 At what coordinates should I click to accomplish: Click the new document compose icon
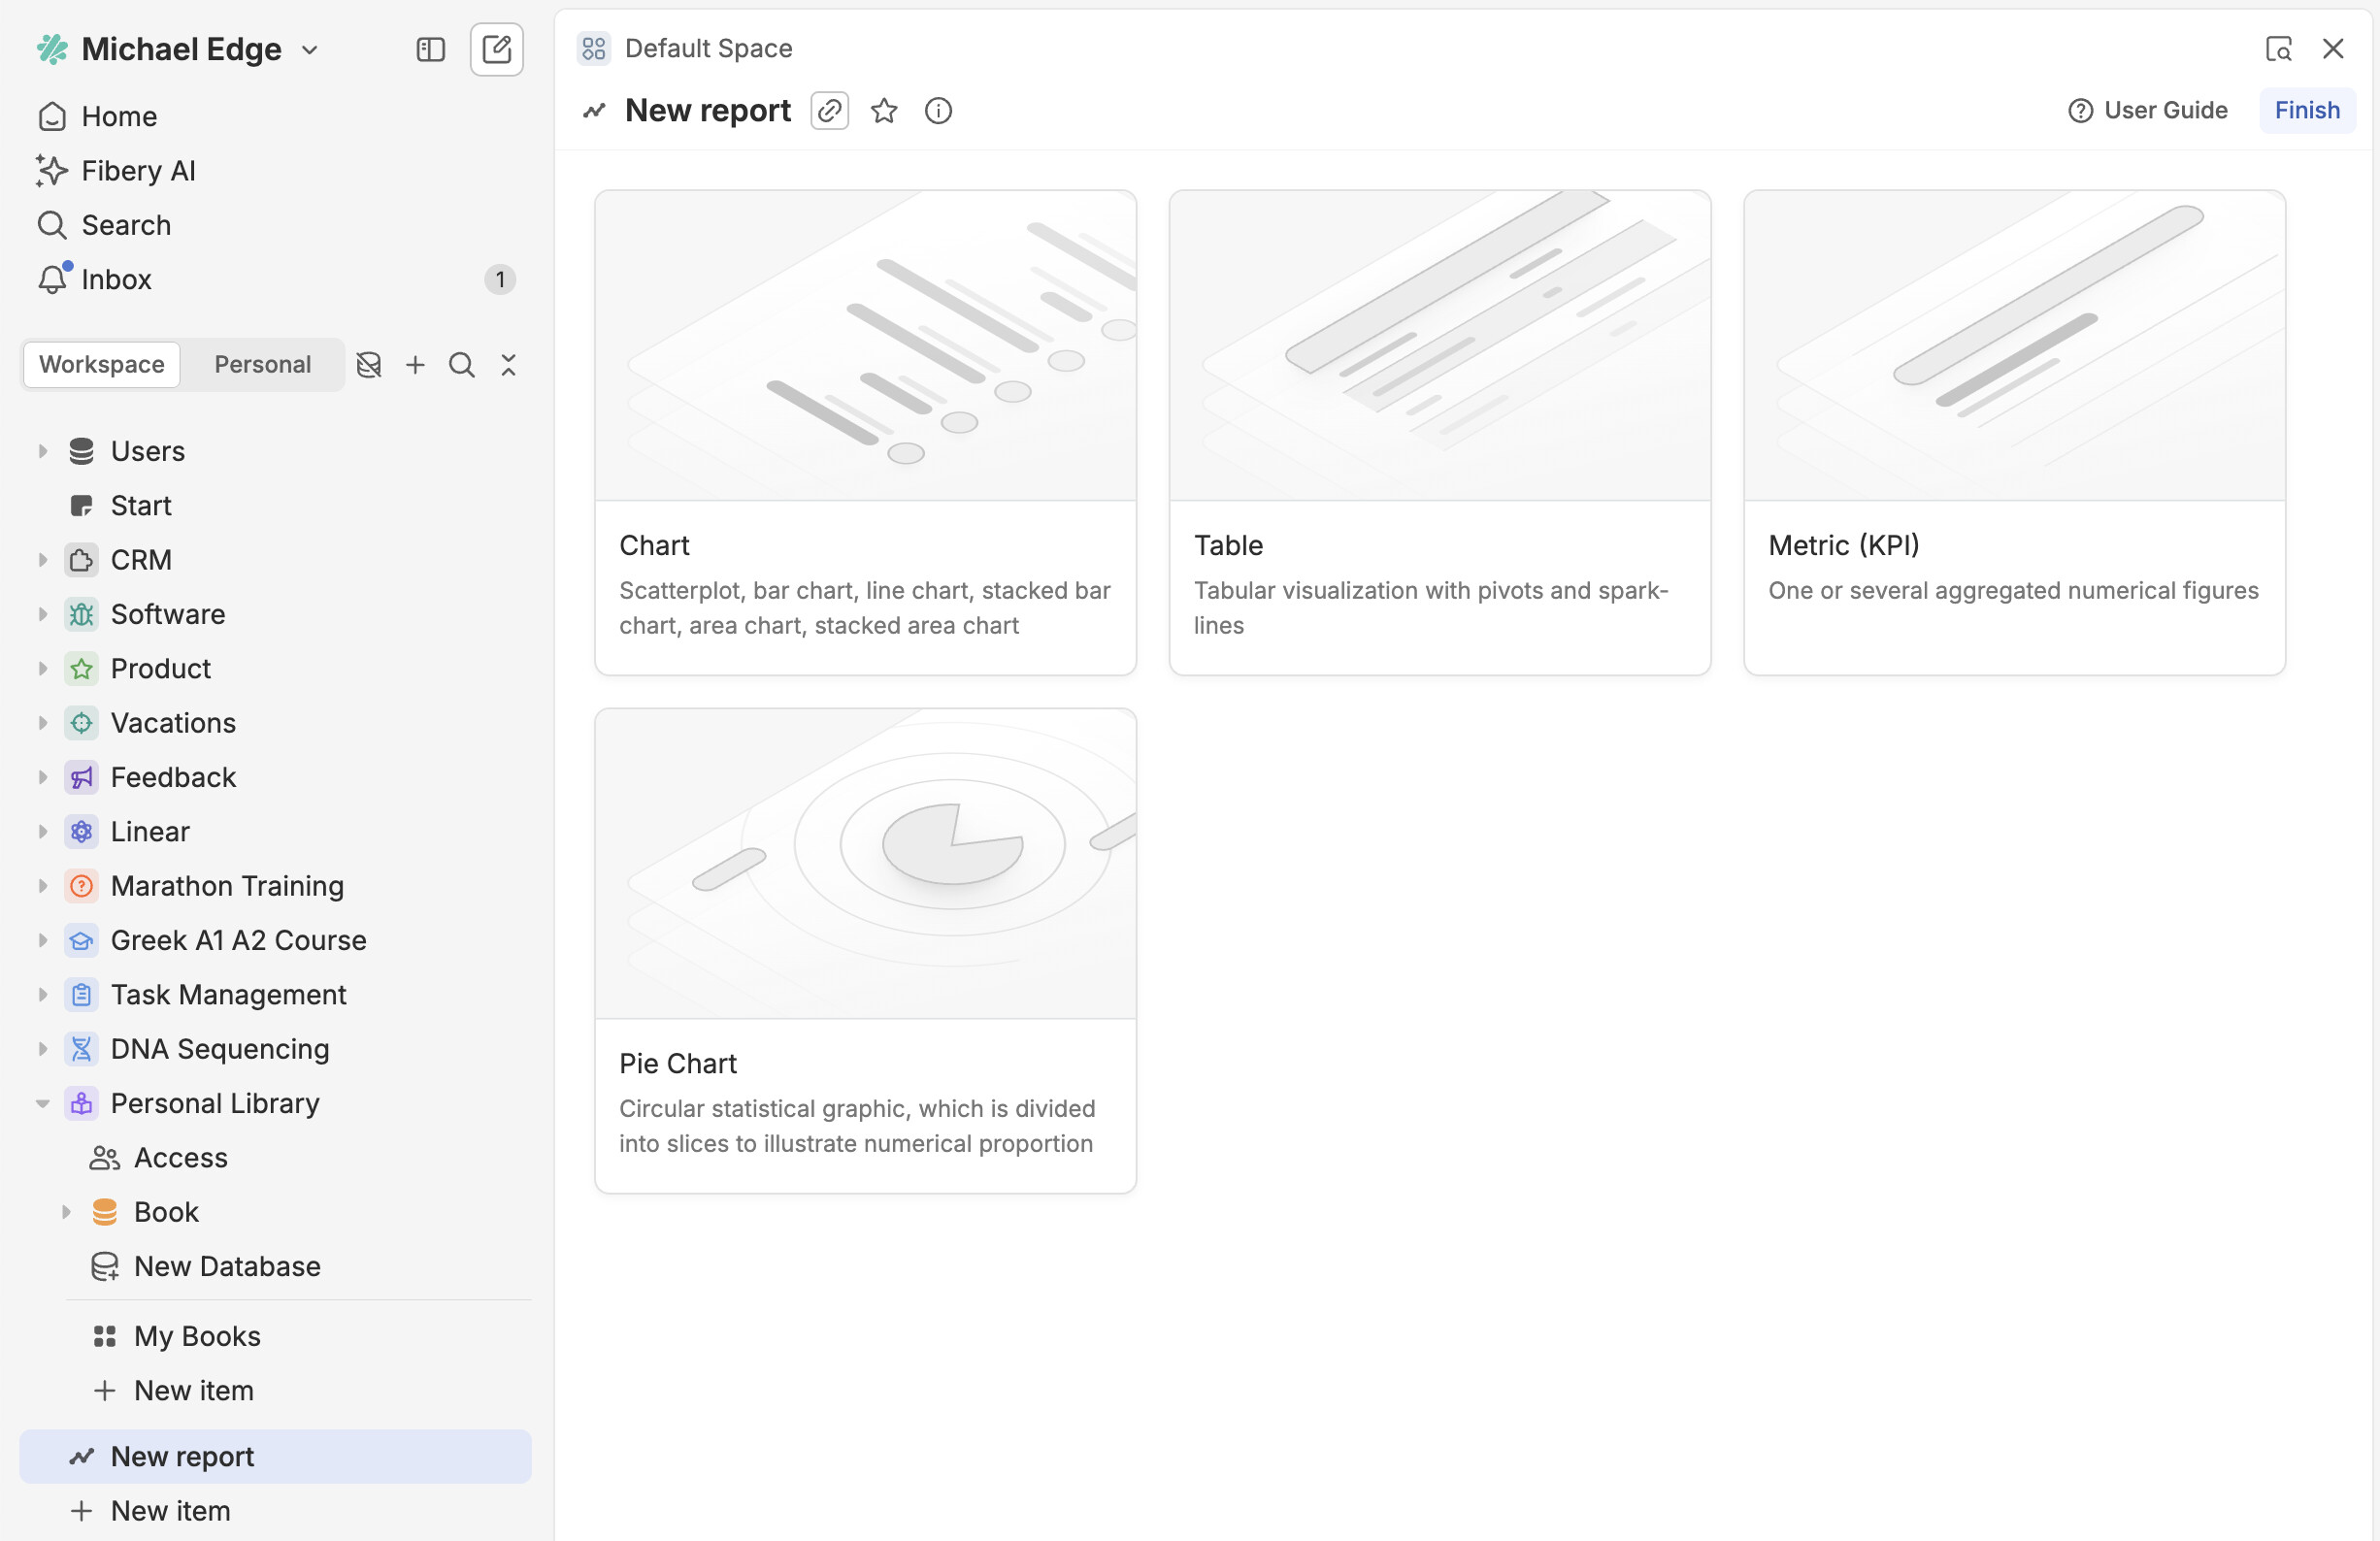(x=496, y=49)
